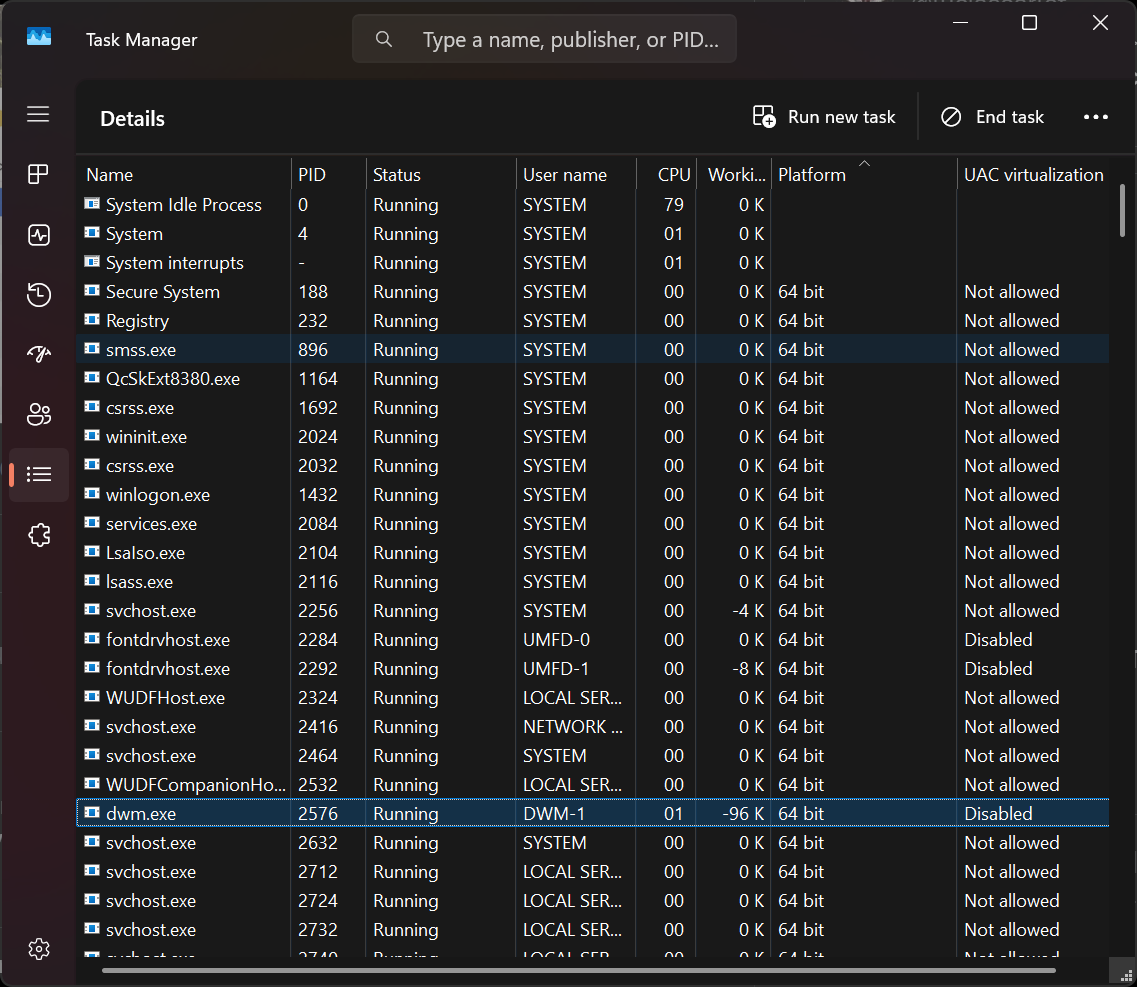Minimize the Task Manager window
The image size is (1137, 987).
[x=960, y=22]
